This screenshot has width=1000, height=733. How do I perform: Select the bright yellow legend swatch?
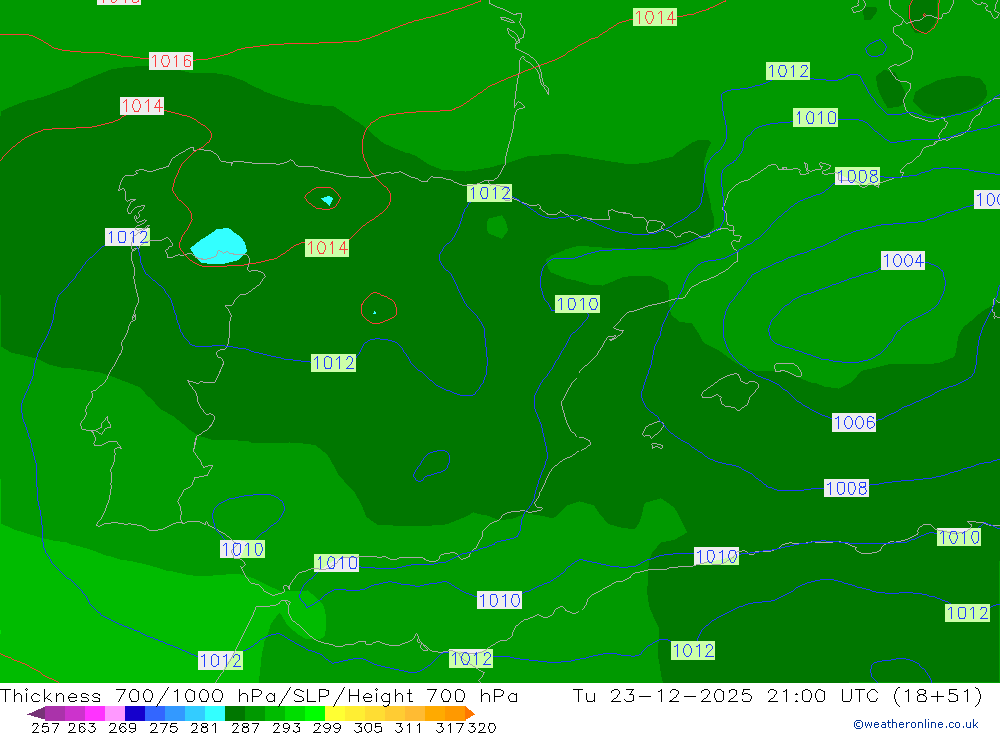click(335, 713)
